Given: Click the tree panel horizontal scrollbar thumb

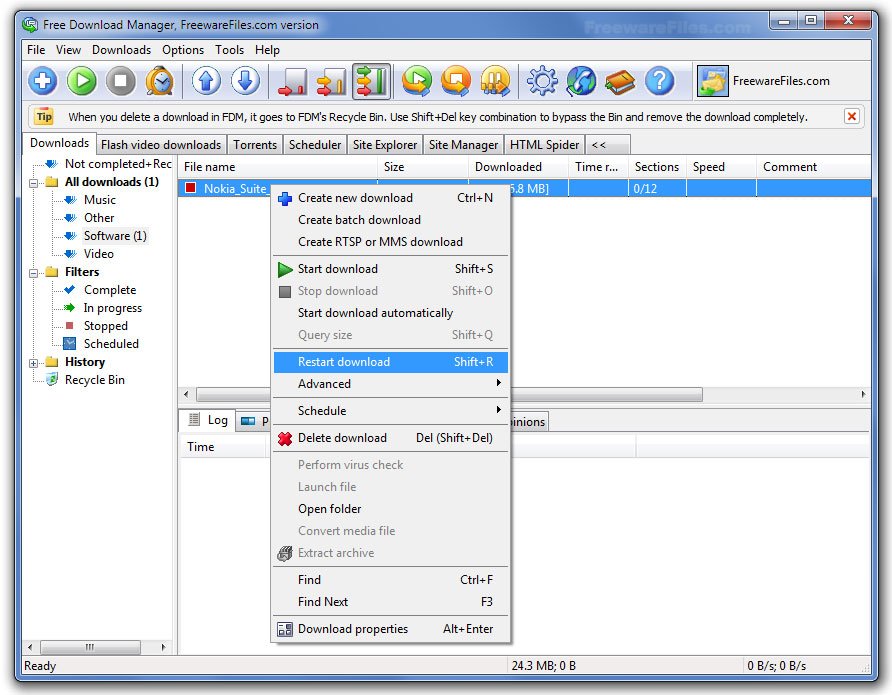Looking at the screenshot, I should tap(90, 647).
